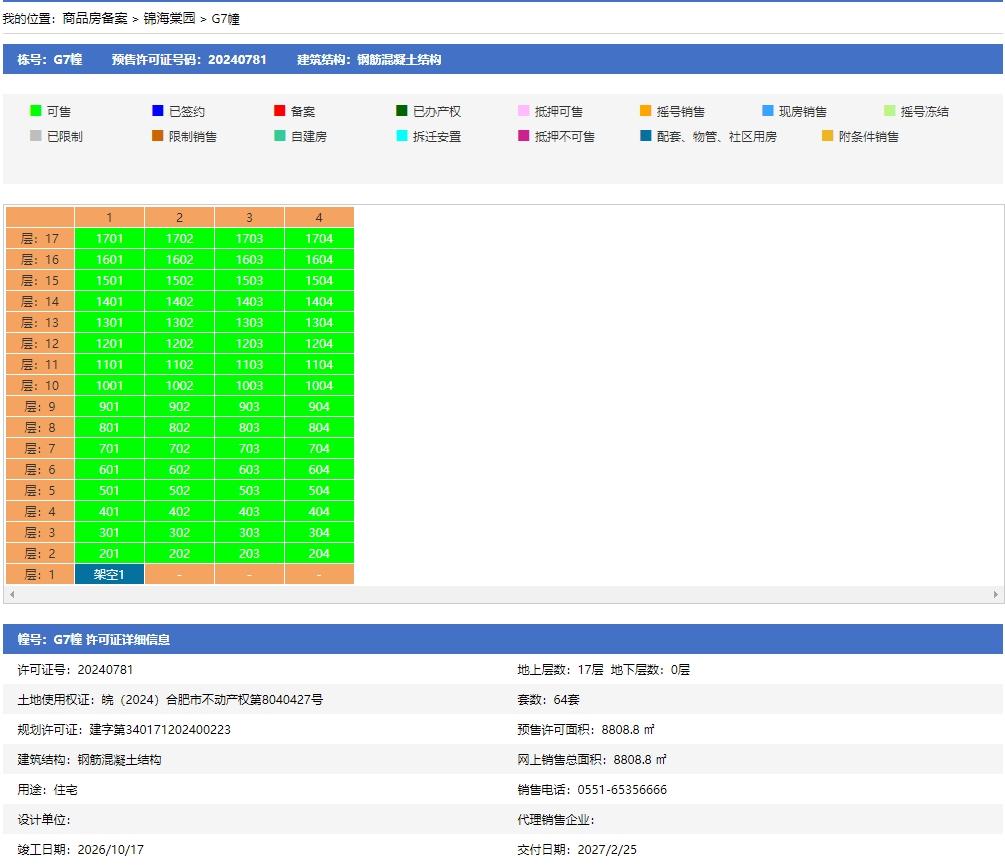Click the green 可售 legend swatch
The height and width of the screenshot is (868, 1005).
pyautogui.click(x=36, y=111)
